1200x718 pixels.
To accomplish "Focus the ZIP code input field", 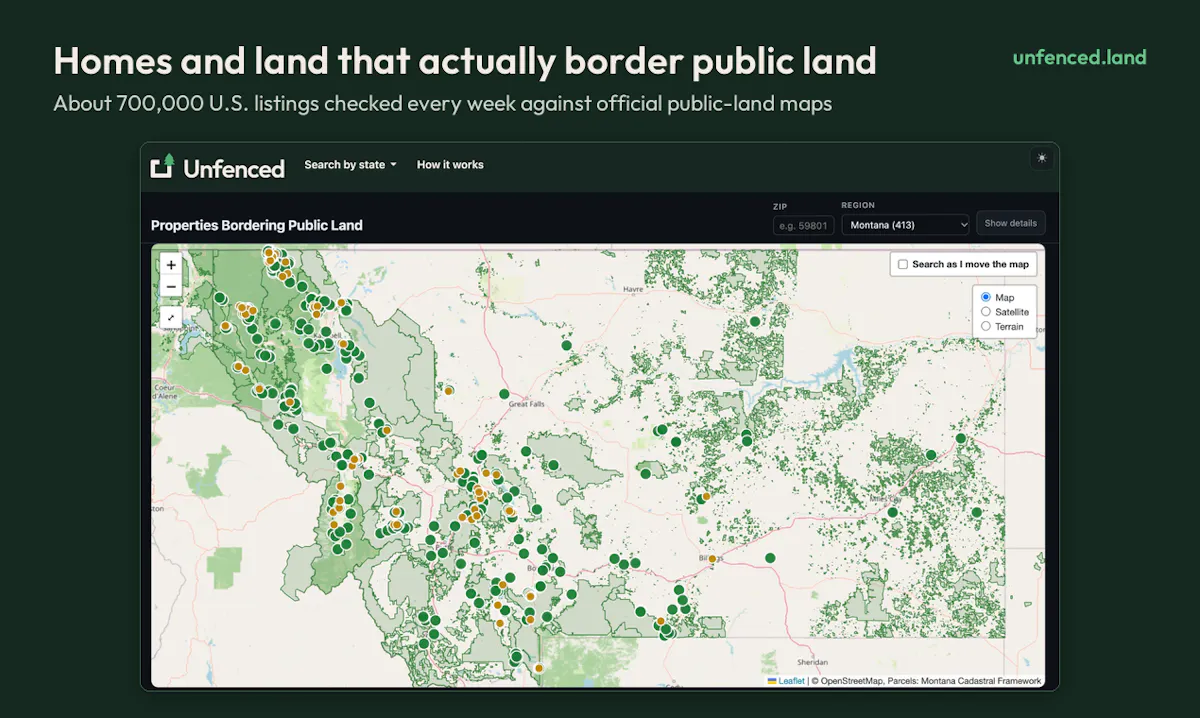I will pos(803,225).
